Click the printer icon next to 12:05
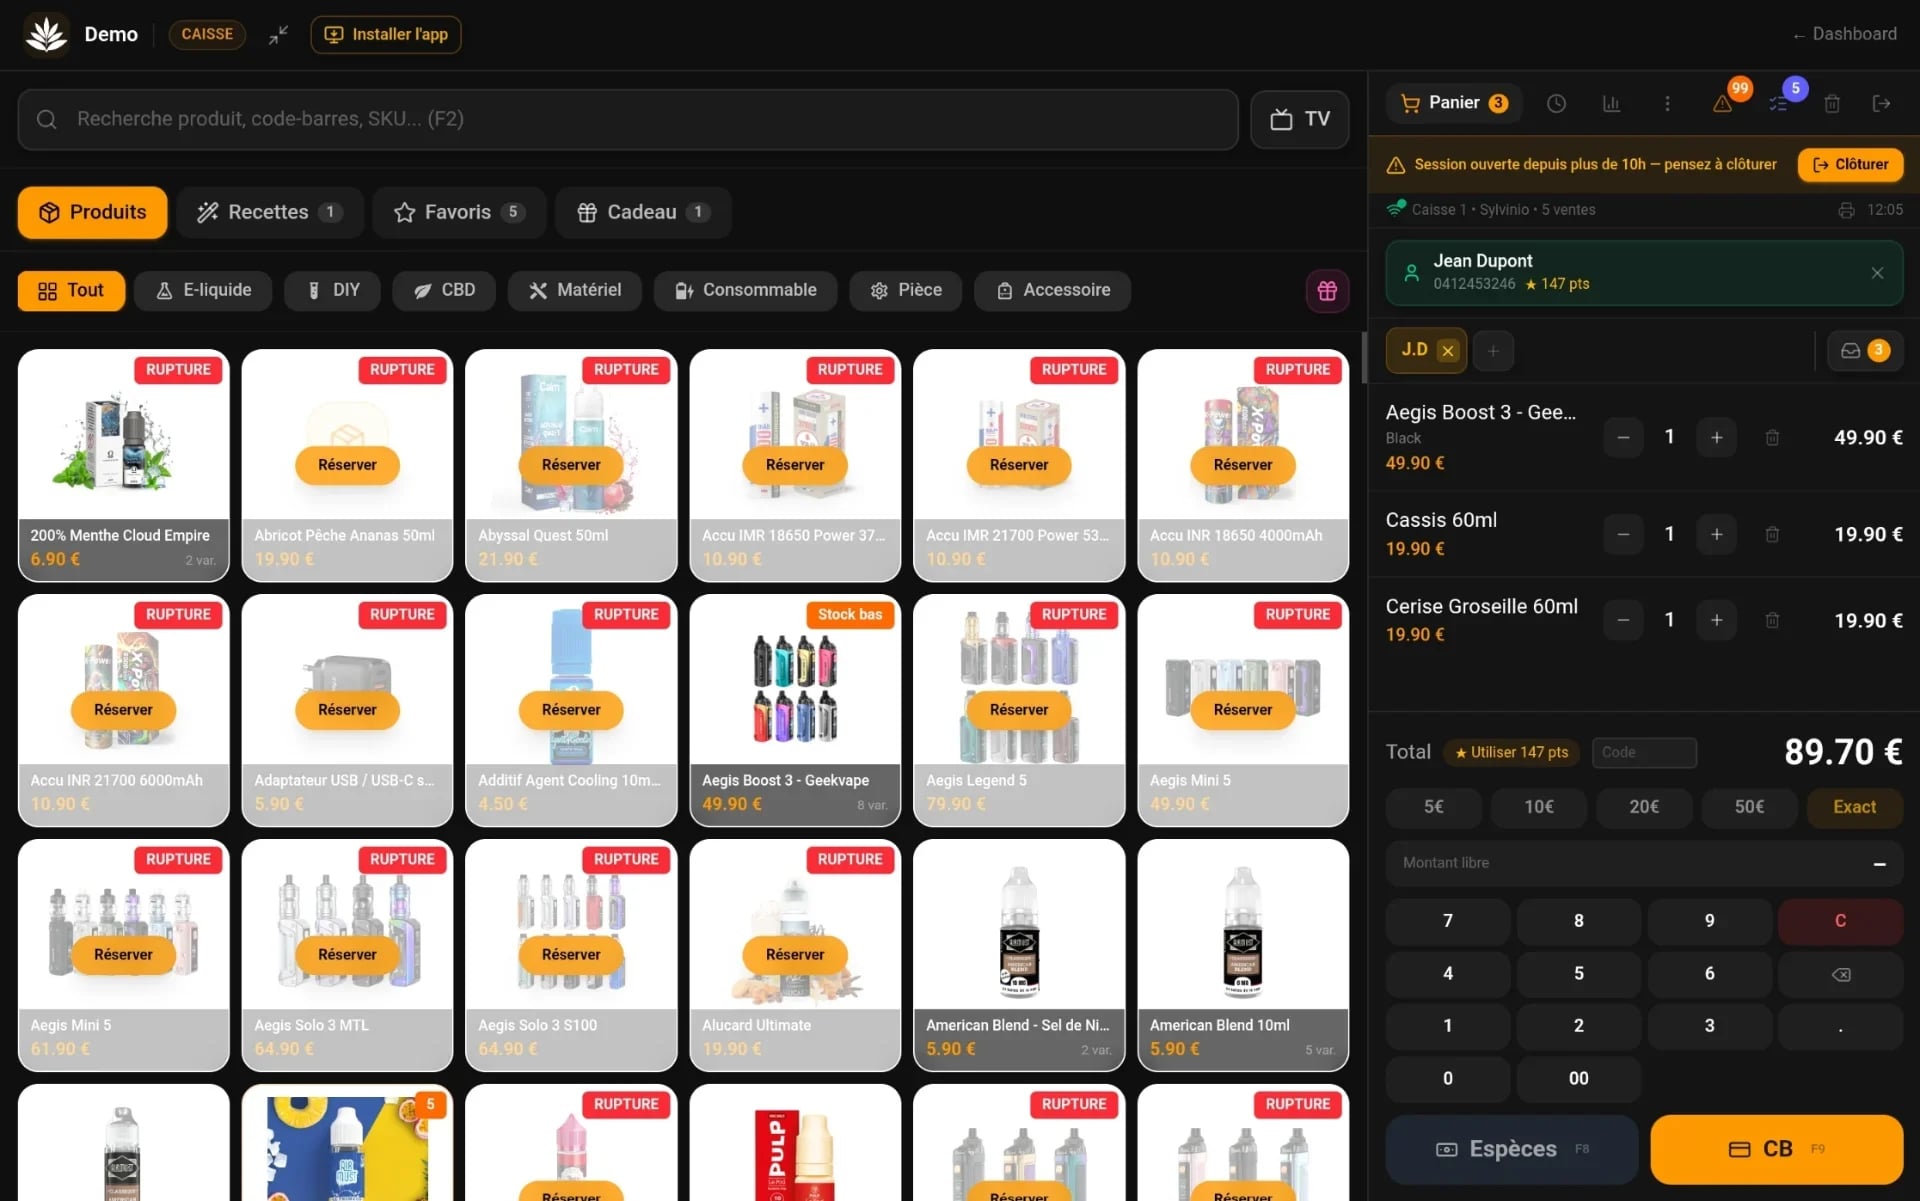This screenshot has width=1920, height=1201. click(x=1846, y=210)
